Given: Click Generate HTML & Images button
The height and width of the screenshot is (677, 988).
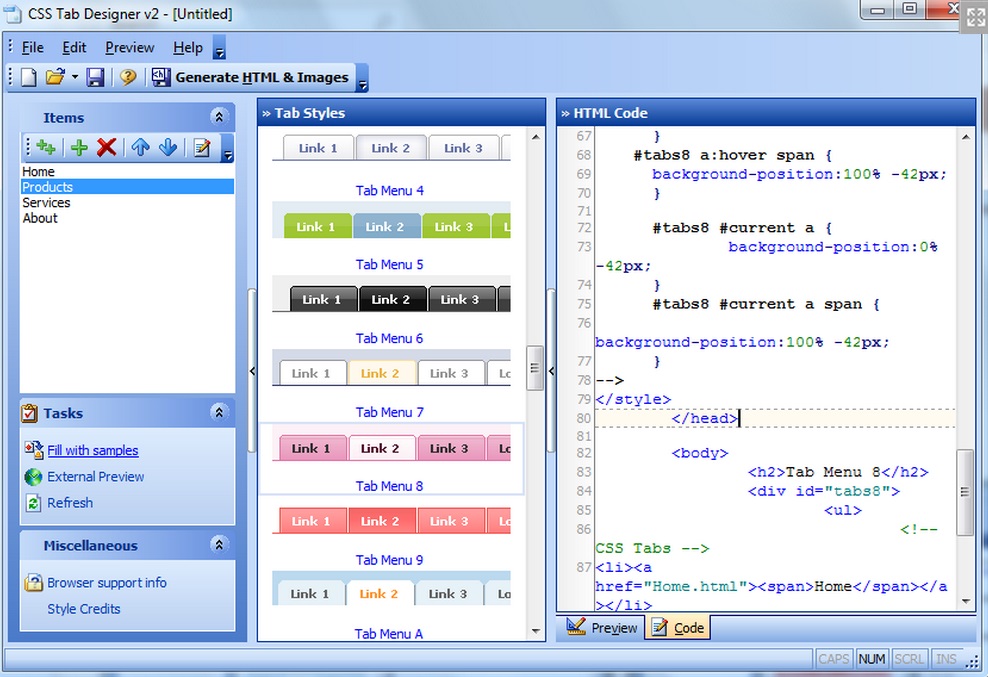Looking at the screenshot, I should [x=250, y=77].
